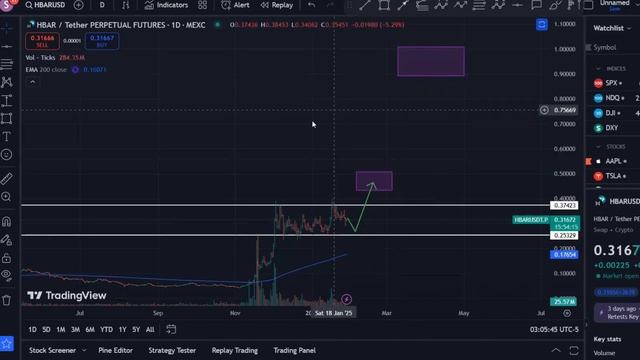This screenshot has width=640, height=360.
Task: Set date range to 5Y
Action: (x=136, y=329)
